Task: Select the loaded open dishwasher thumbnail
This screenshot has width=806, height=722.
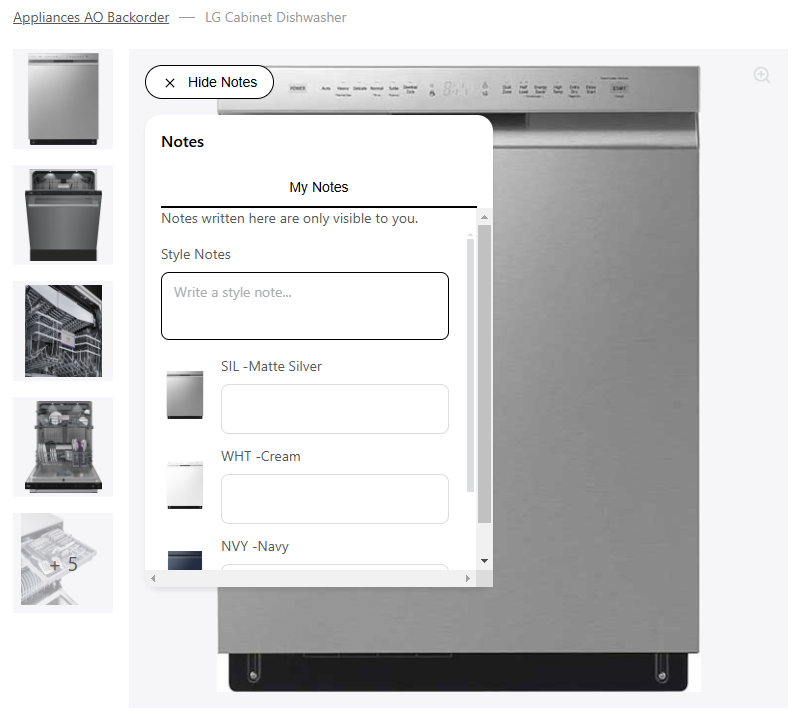Action: [63, 447]
